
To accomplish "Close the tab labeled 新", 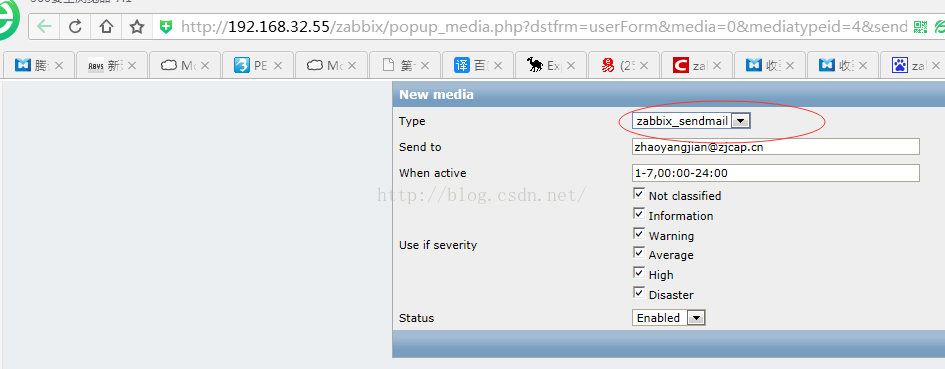I will tap(132, 66).
